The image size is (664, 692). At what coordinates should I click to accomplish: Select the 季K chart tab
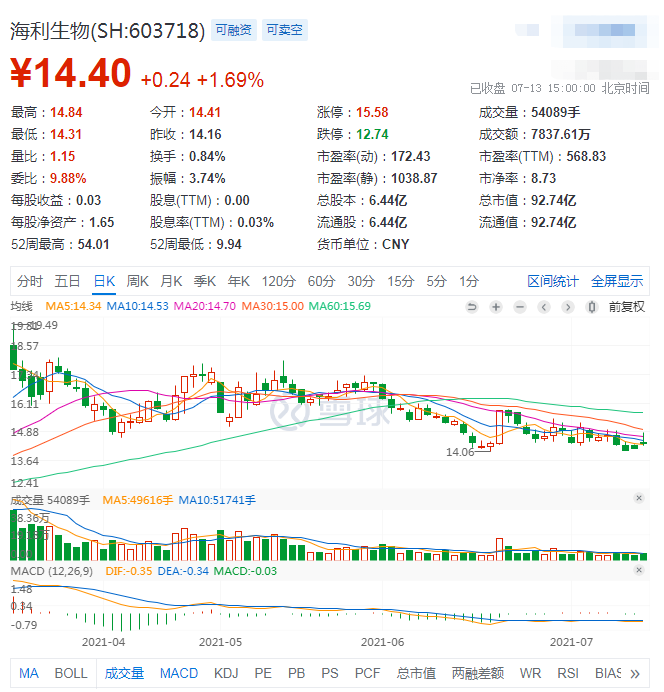(205, 282)
